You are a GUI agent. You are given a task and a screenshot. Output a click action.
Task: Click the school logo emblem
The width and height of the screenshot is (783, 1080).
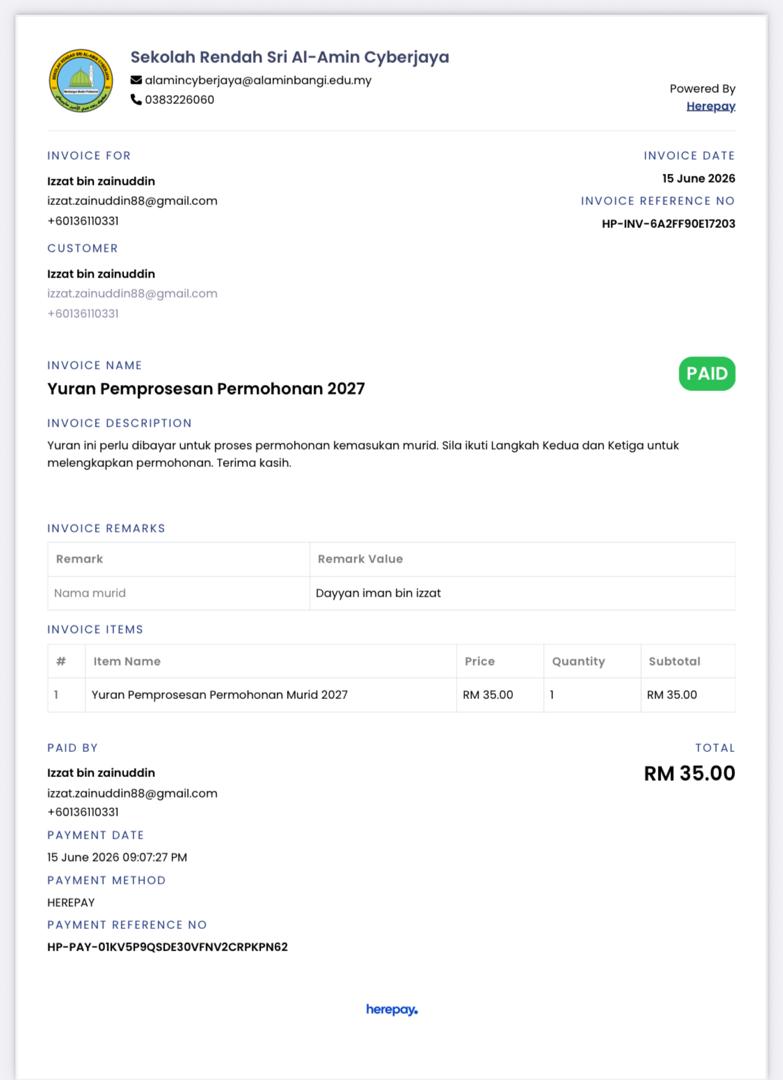pyautogui.click(x=81, y=80)
